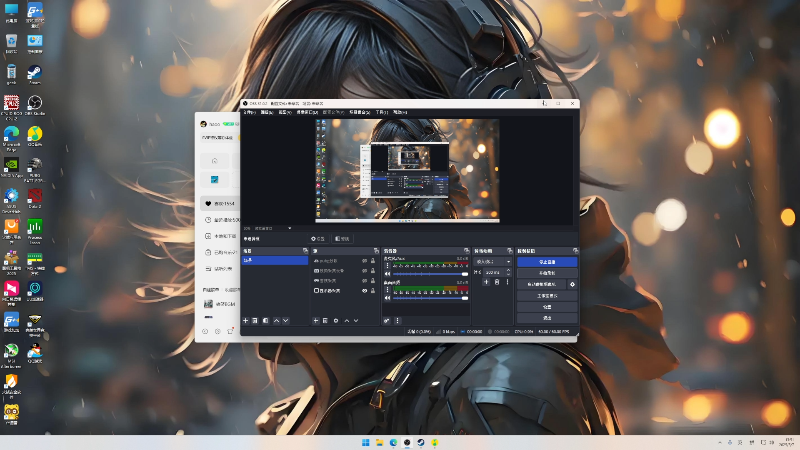Pop out the Audio Mixer dock panel
Viewport: 800px width, 450px height.
click(x=466, y=251)
